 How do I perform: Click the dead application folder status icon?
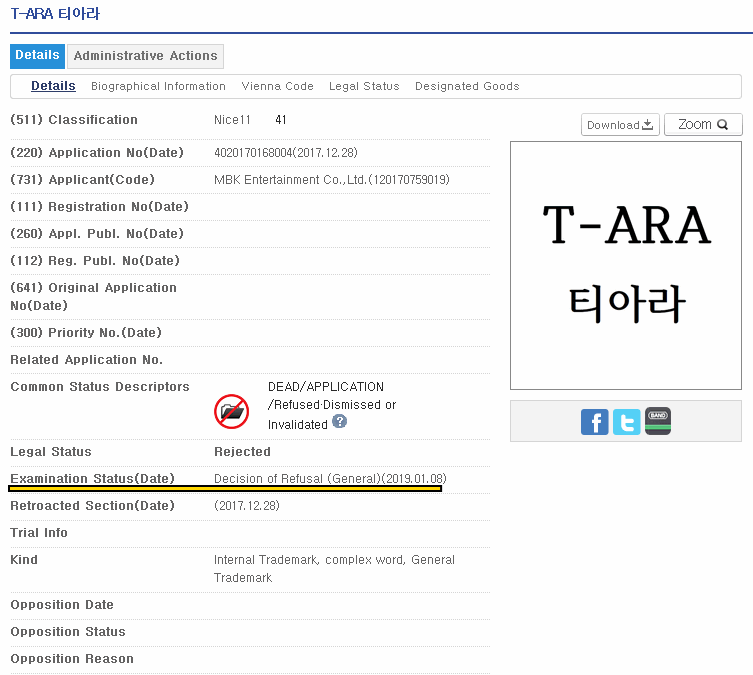(x=231, y=411)
